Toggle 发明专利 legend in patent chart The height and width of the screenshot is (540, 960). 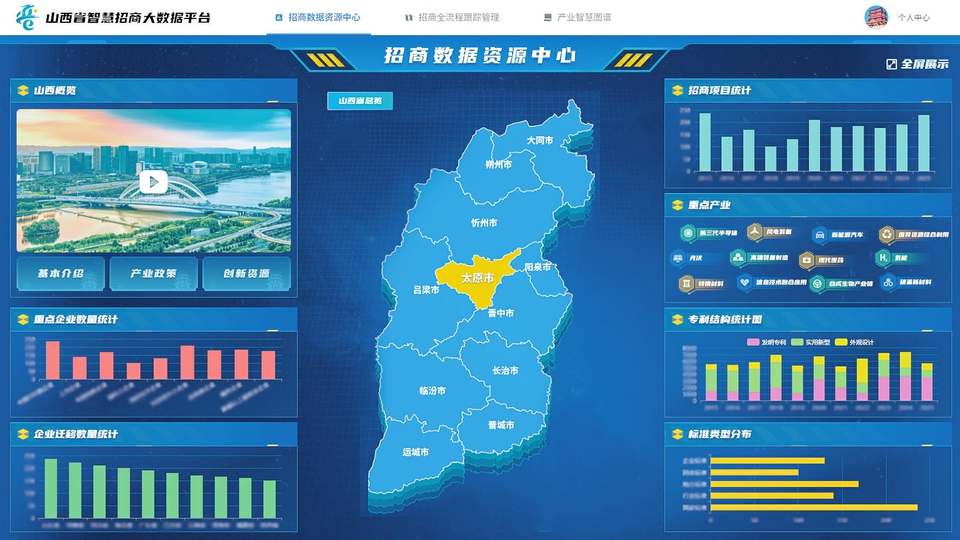pos(752,342)
